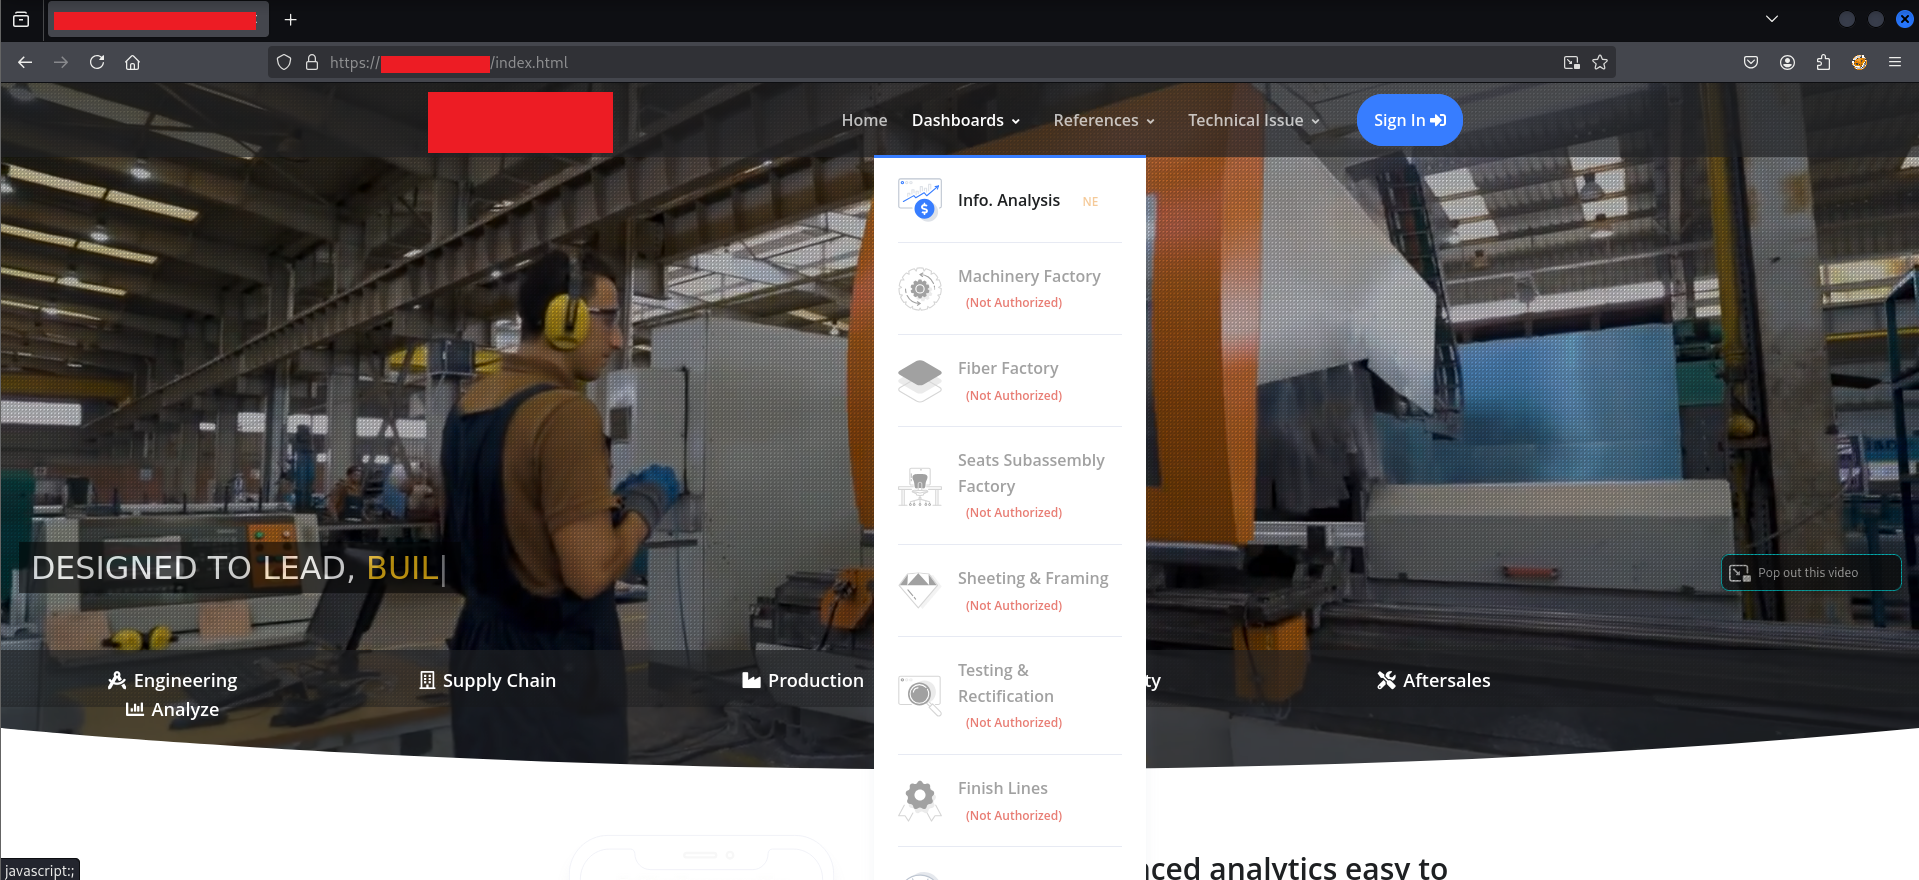Click the orange extension icon in toolbar
Image resolution: width=1919 pixels, height=880 pixels.
[1859, 62]
